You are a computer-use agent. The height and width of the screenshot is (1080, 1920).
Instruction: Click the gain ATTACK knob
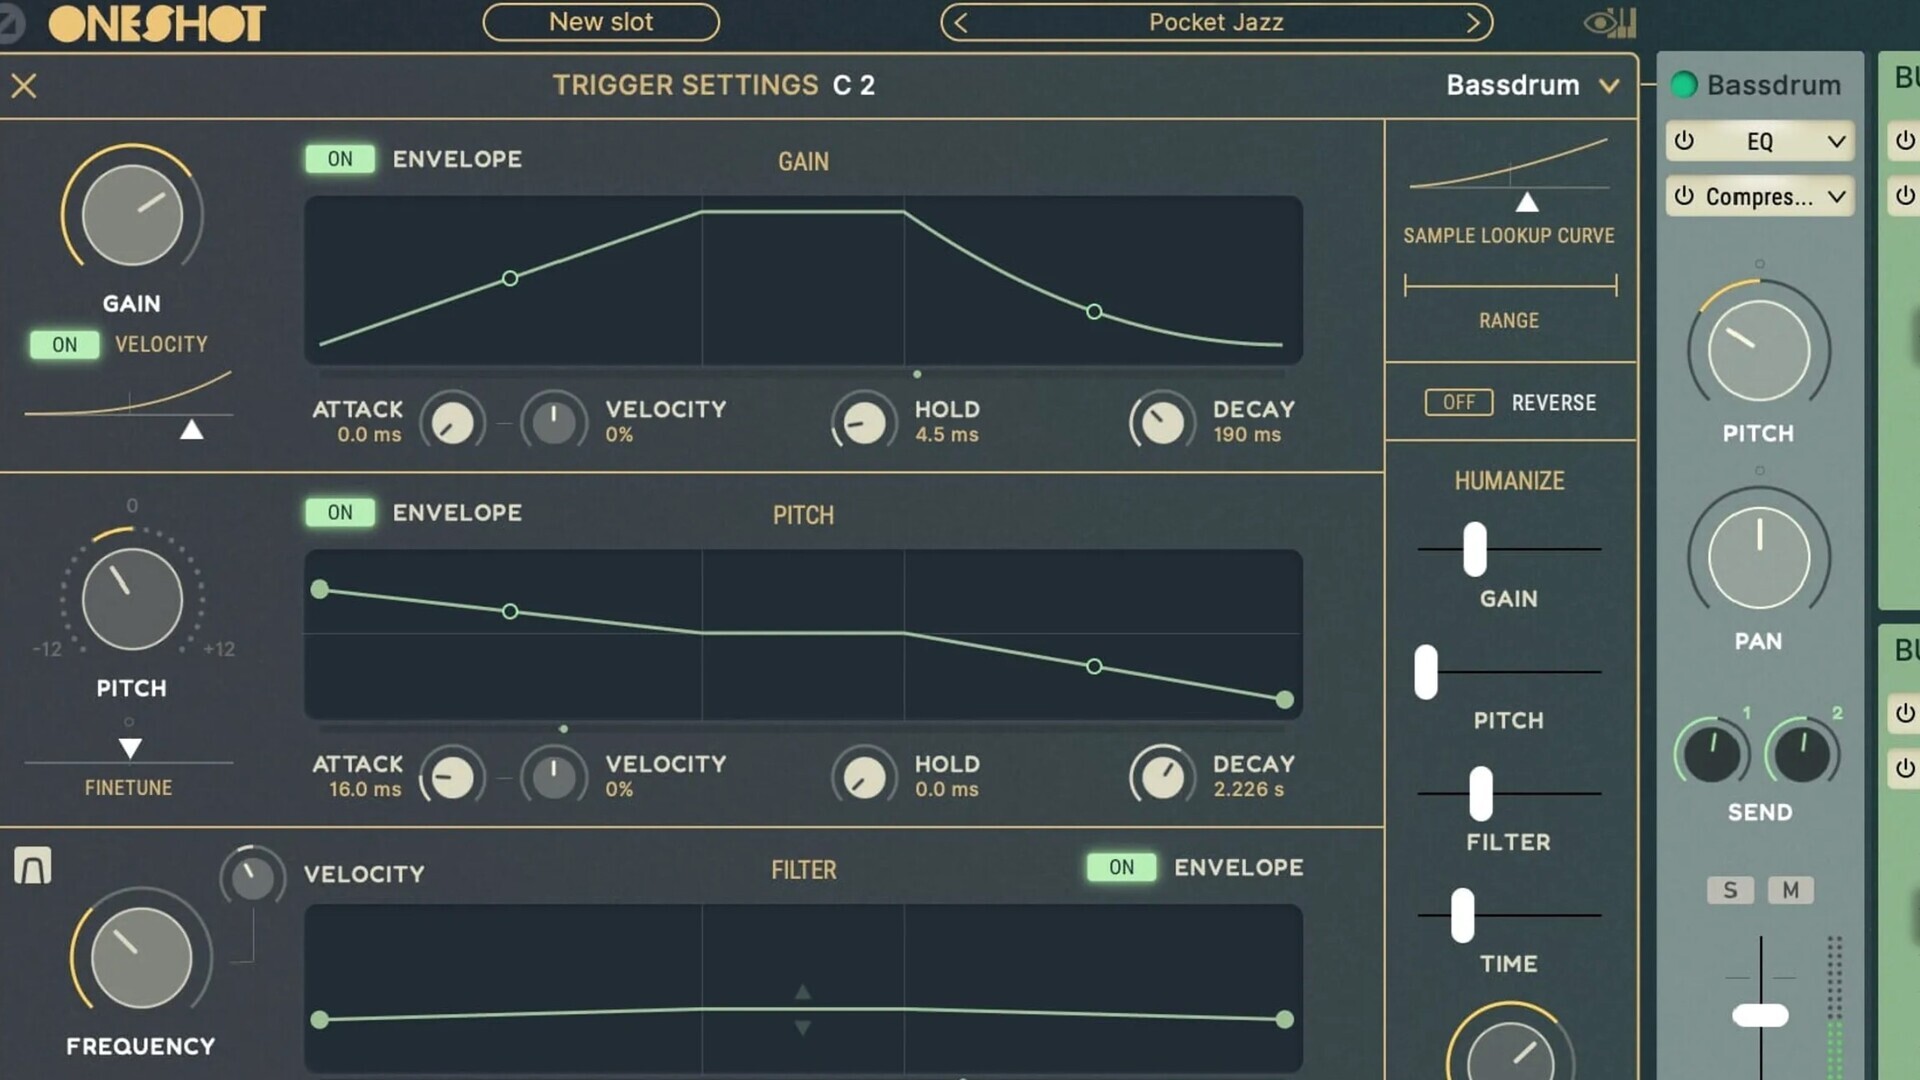click(453, 422)
